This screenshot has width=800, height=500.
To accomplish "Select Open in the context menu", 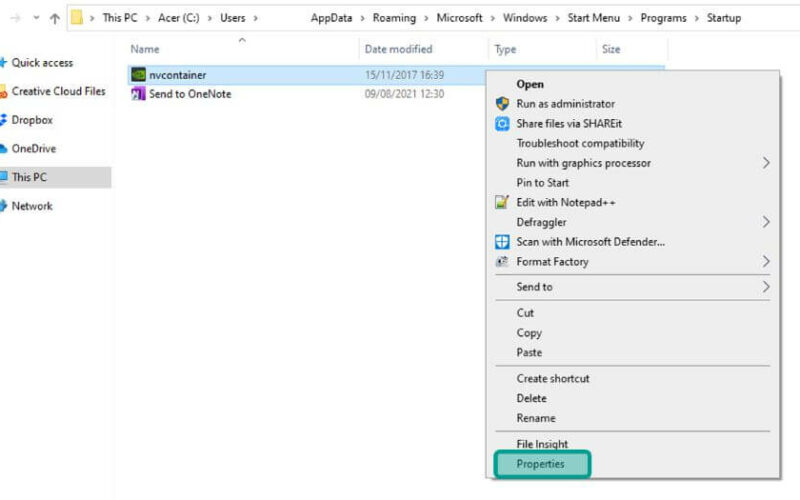I will (530, 84).
